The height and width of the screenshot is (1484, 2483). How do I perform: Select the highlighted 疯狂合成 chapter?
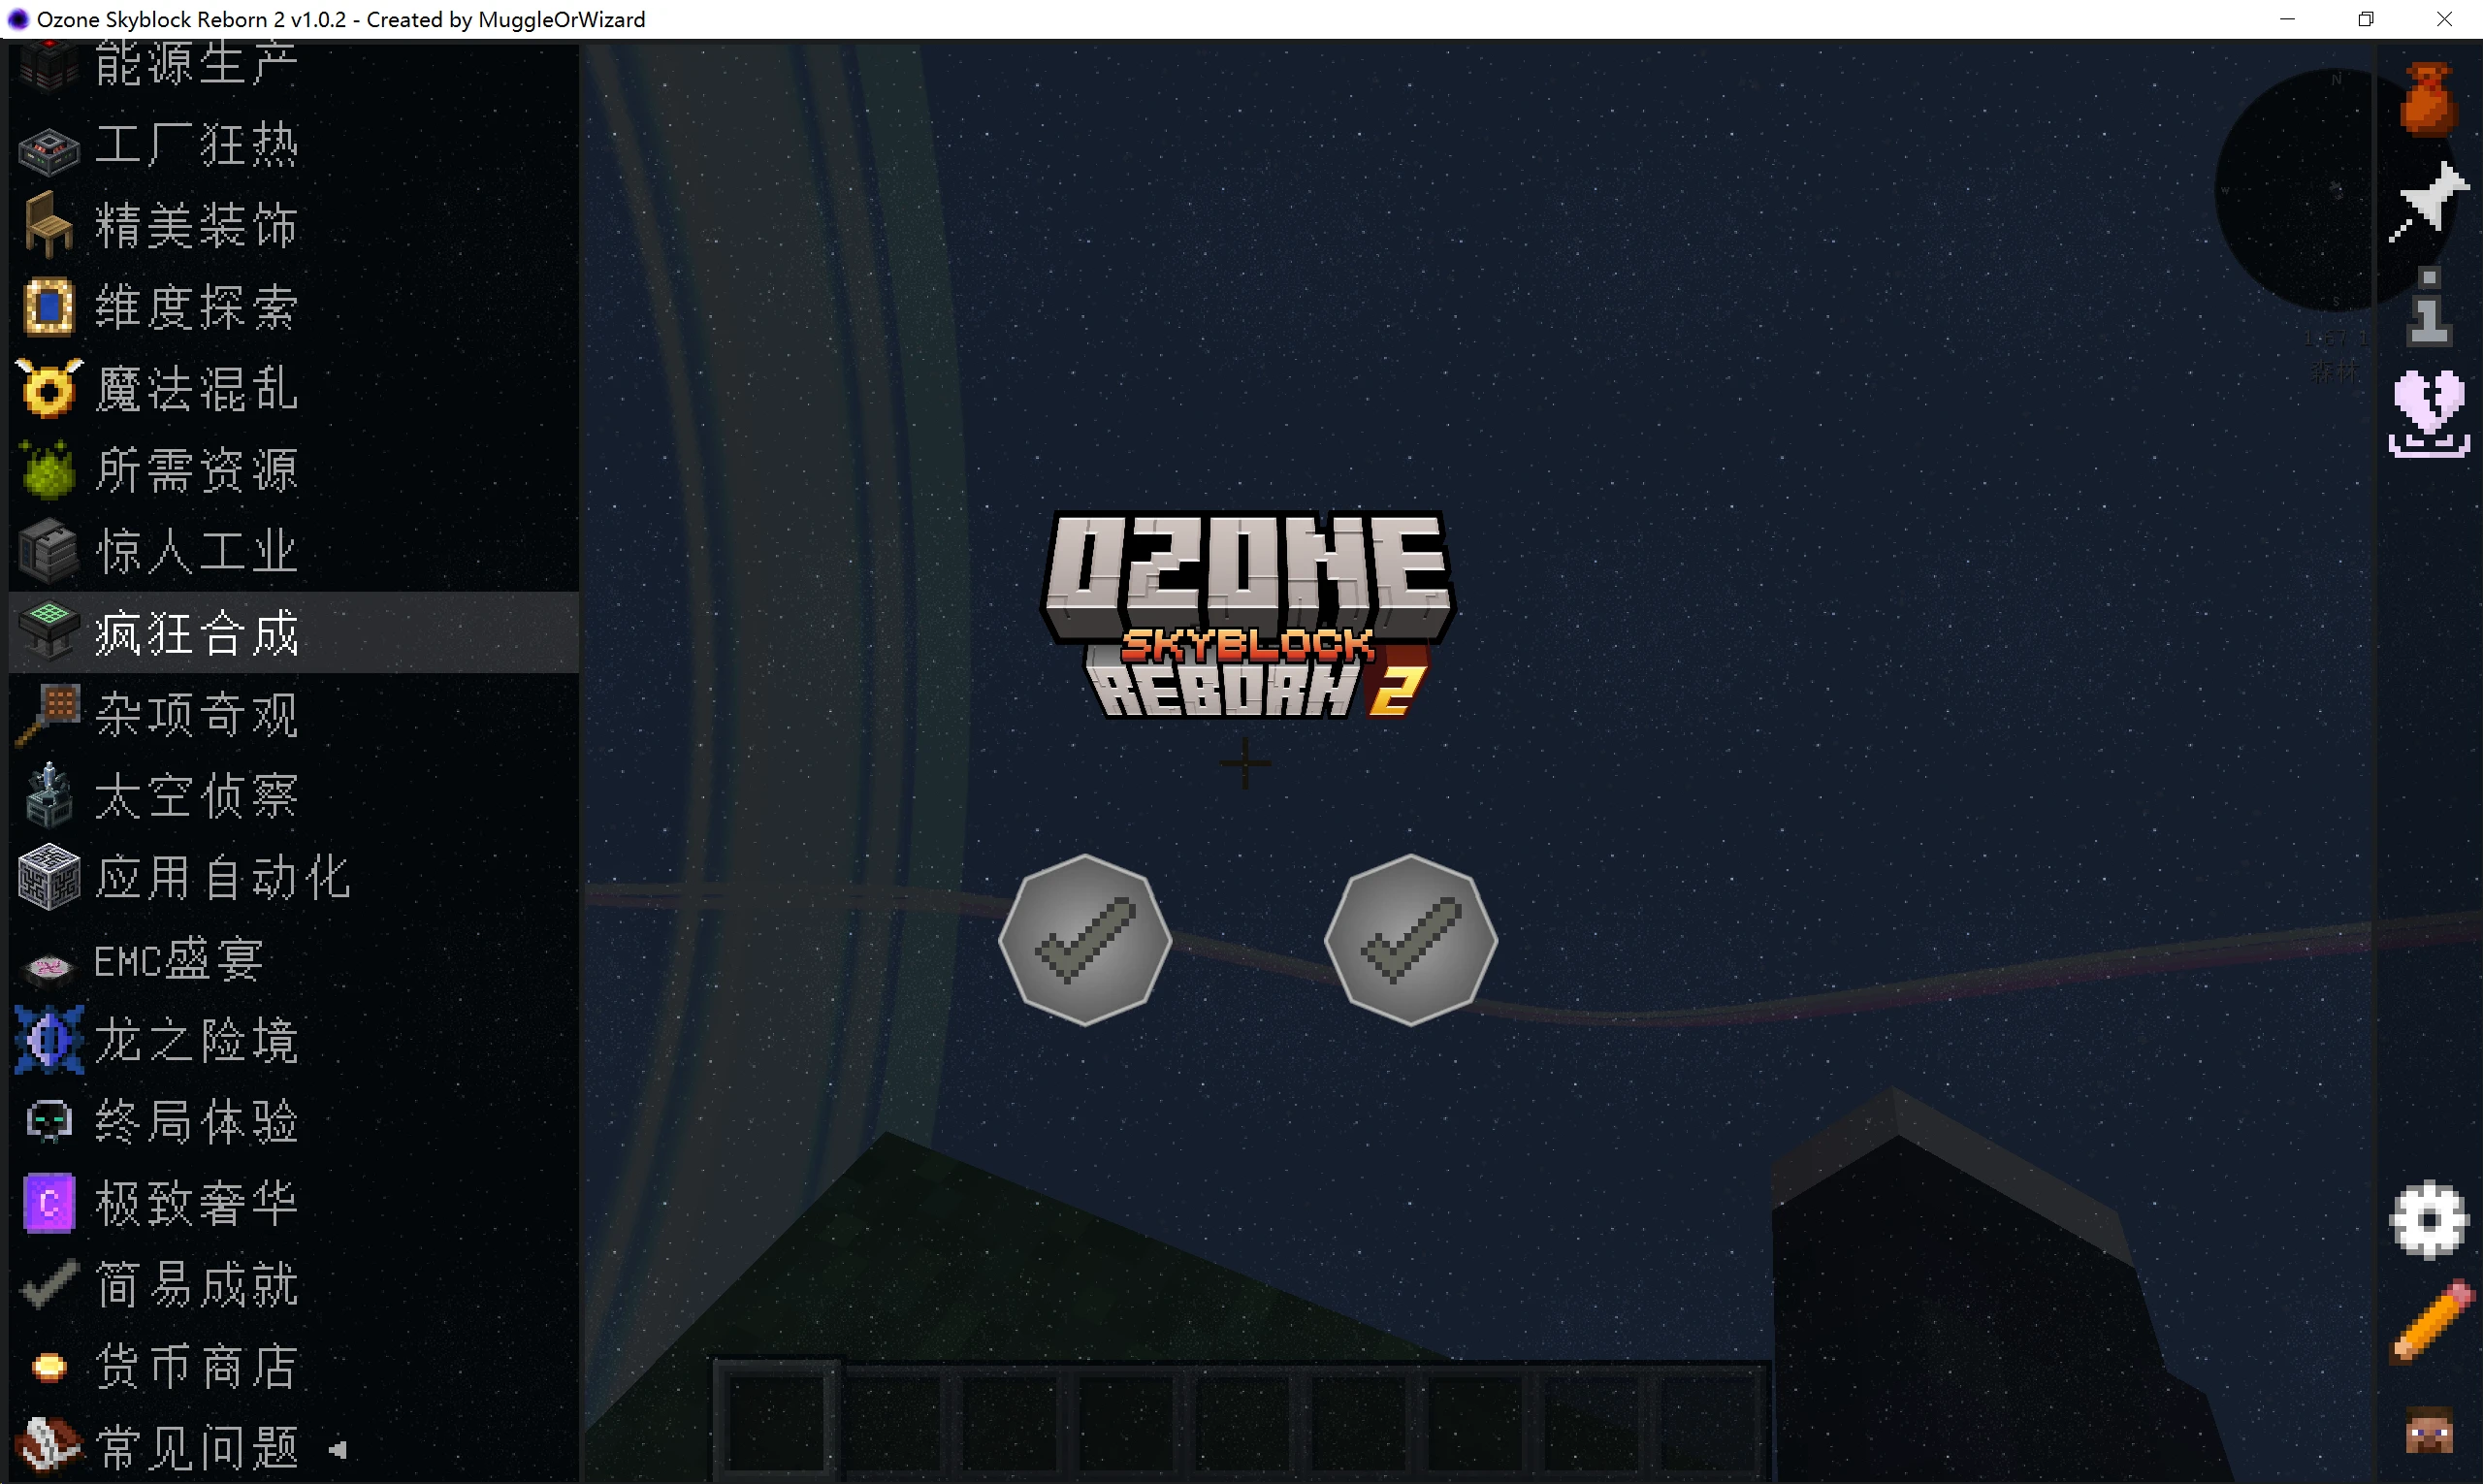[x=294, y=632]
